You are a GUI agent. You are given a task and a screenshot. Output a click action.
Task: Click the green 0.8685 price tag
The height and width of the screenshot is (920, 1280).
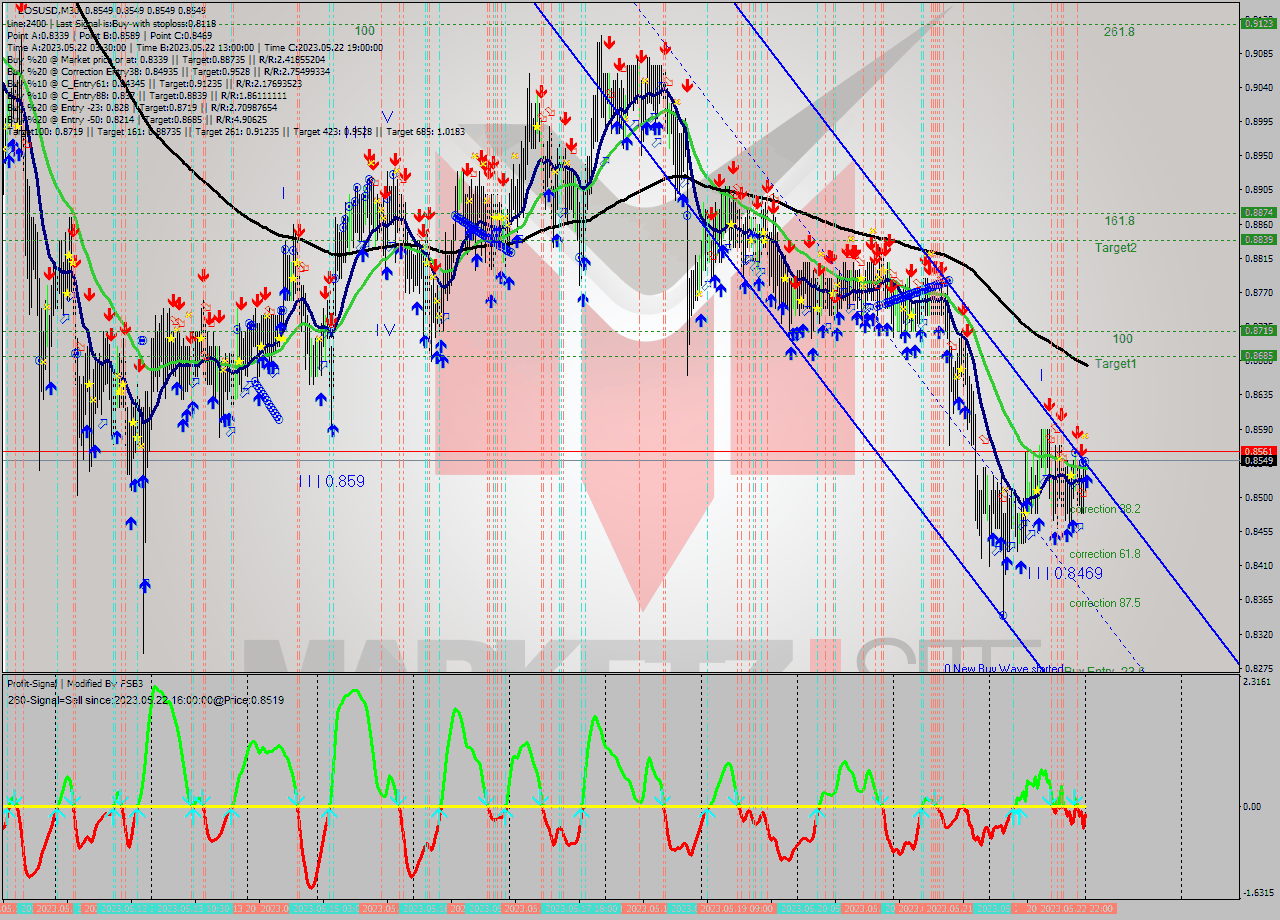tap(1257, 355)
